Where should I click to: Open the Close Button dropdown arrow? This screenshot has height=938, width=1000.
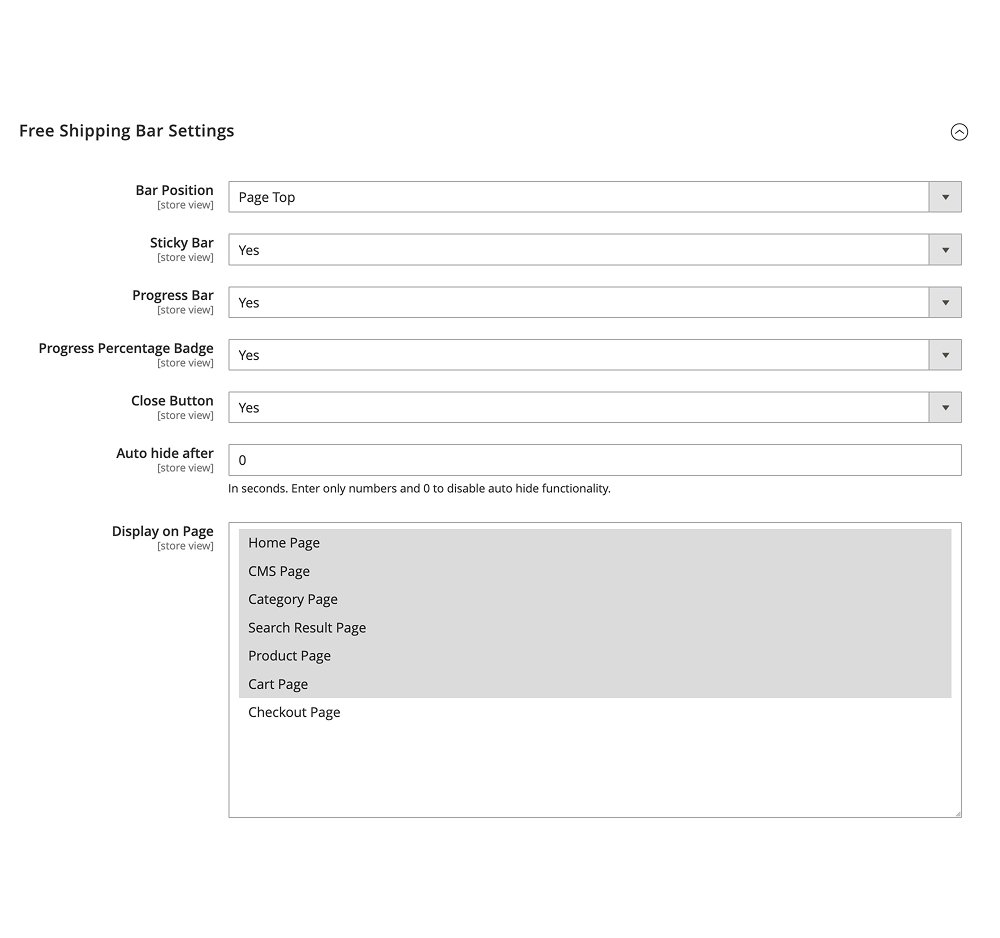click(x=945, y=407)
